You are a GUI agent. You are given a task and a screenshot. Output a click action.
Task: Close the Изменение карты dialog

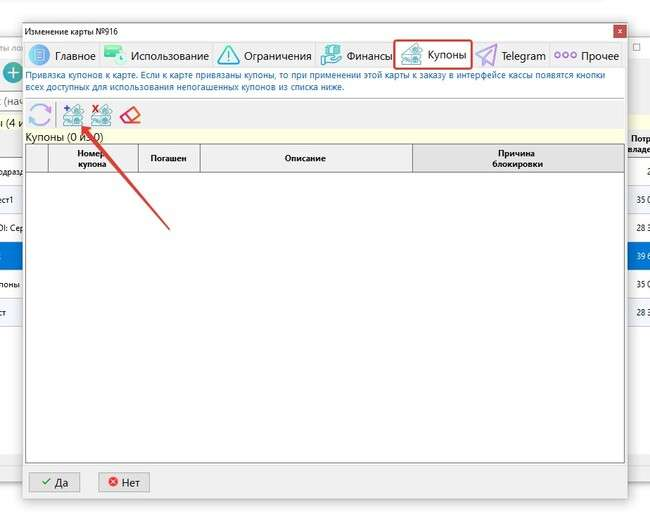tap(620, 32)
